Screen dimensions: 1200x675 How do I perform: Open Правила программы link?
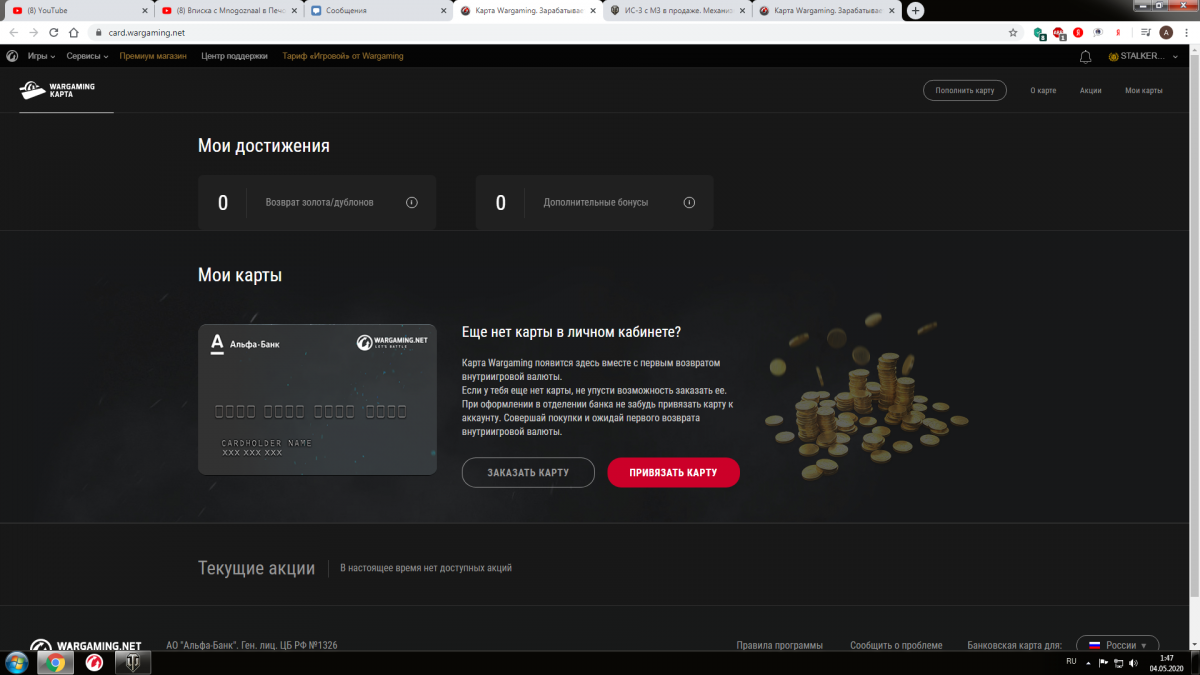pos(780,645)
